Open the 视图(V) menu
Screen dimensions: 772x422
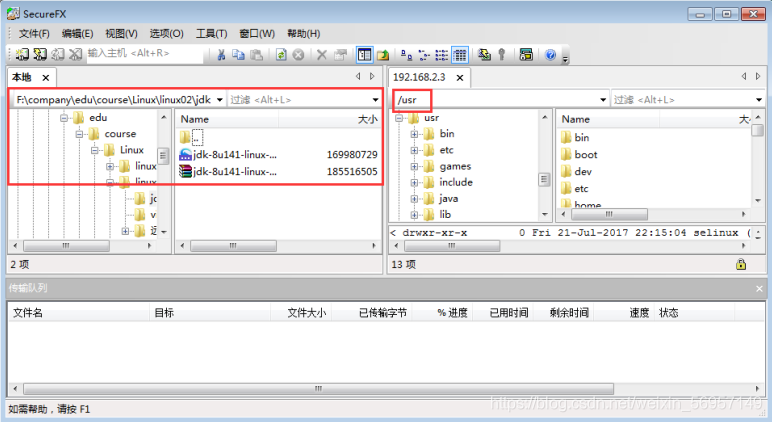tap(121, 33)
